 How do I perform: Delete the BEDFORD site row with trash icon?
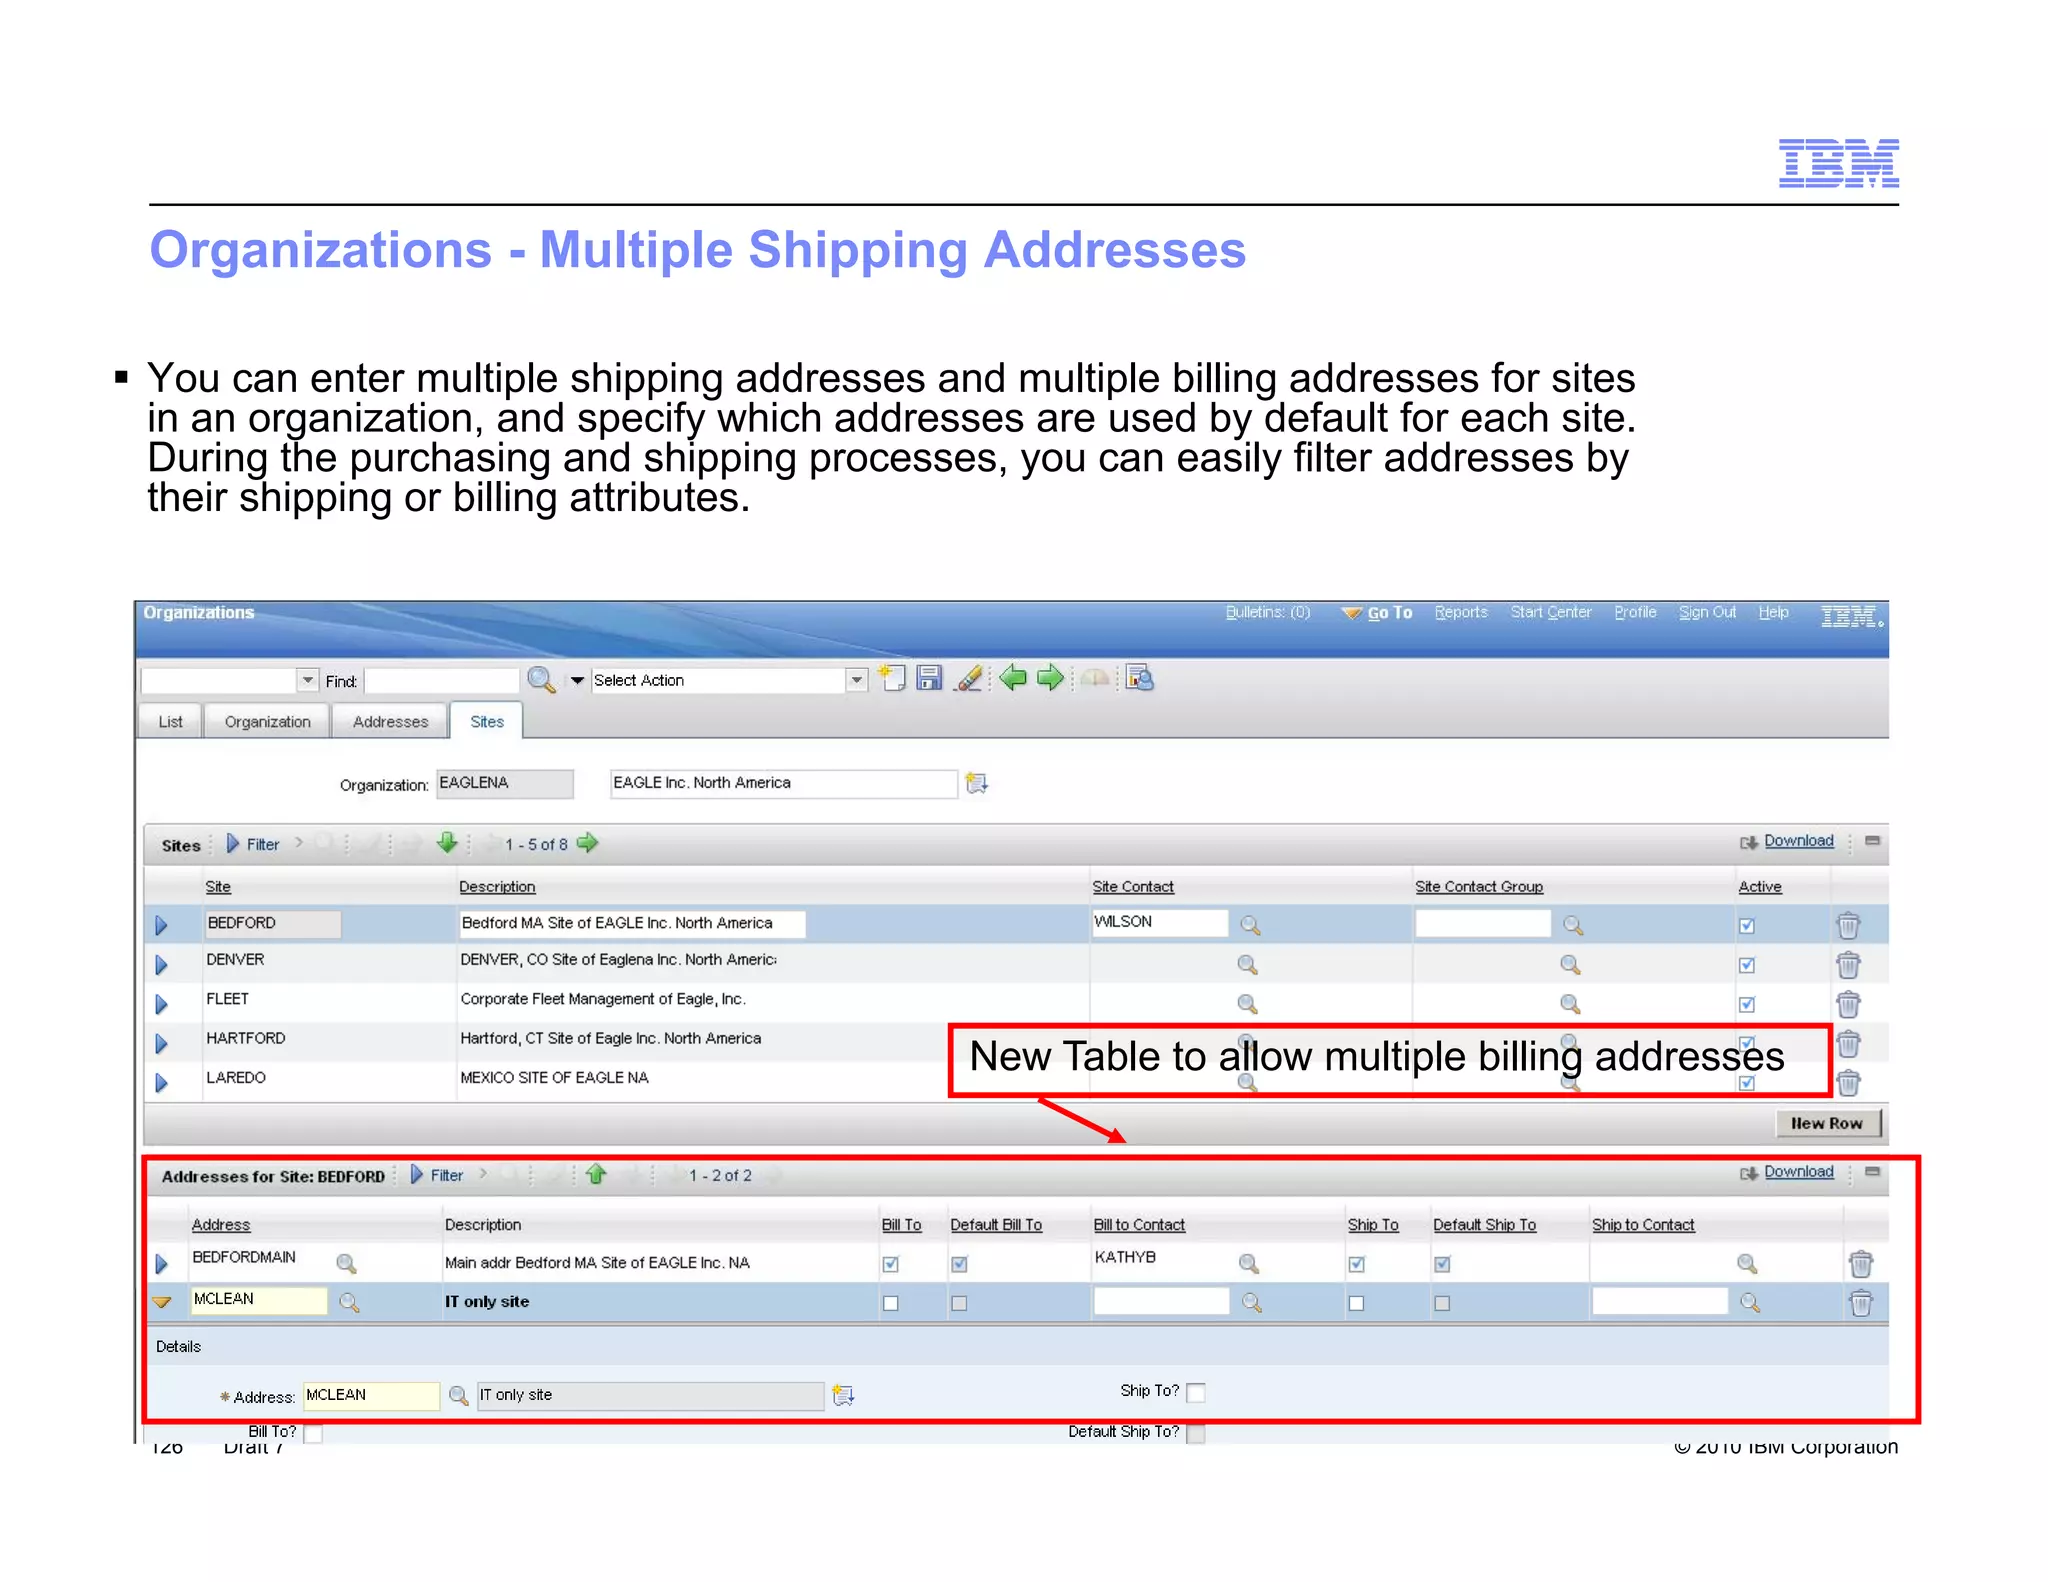pyautogui.click(x=1848, y=925)
